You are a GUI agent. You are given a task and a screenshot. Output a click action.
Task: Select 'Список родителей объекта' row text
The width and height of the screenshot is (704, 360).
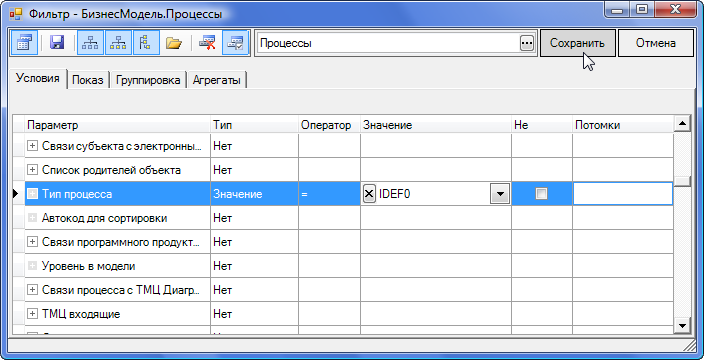coord(111,170)
